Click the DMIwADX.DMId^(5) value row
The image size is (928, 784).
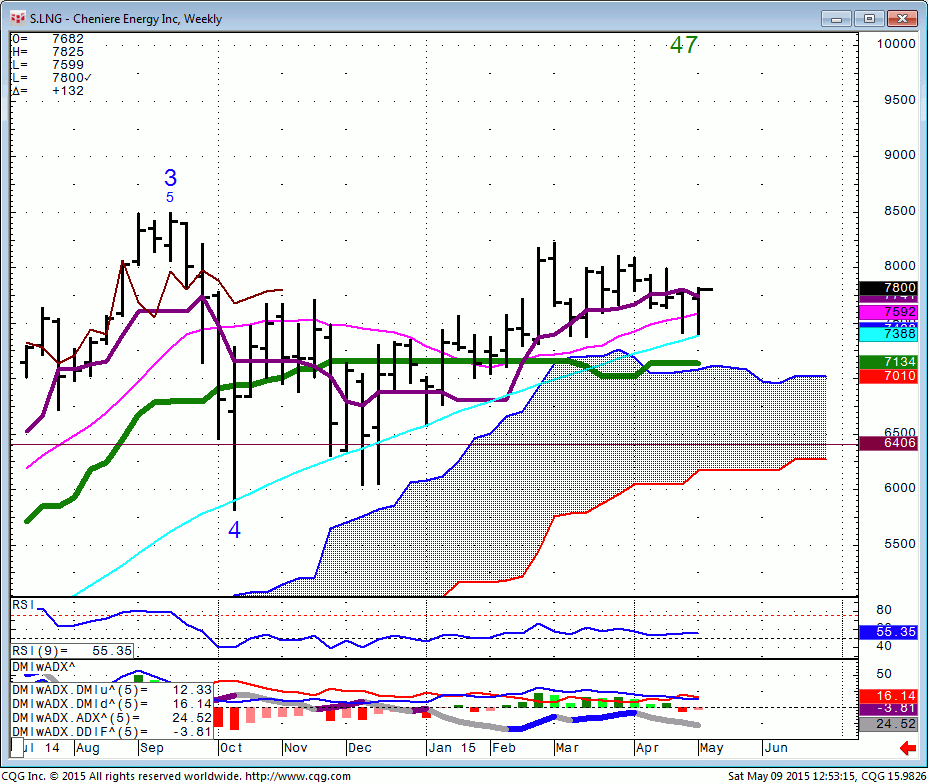pos(112,704)
